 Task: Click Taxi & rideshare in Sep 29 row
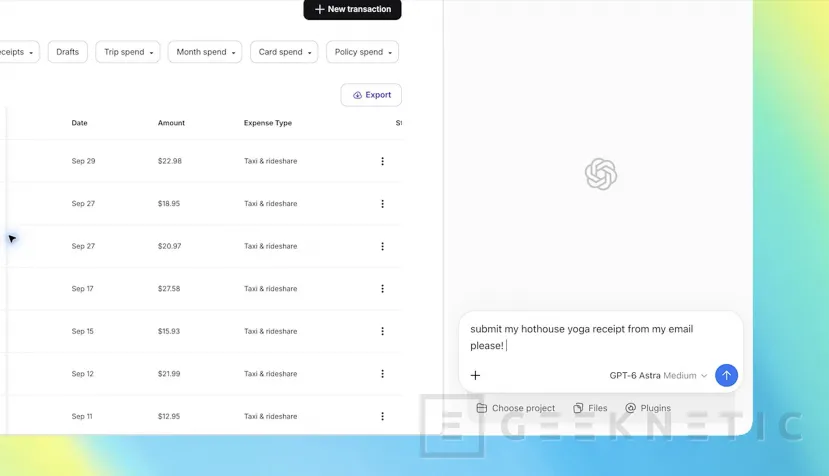[x=271, y=161]
